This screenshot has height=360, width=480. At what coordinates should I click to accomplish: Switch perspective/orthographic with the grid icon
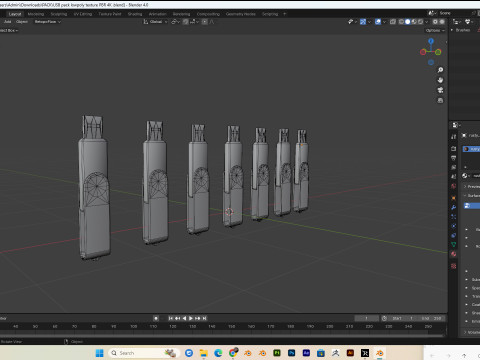[x=440, y=100]
